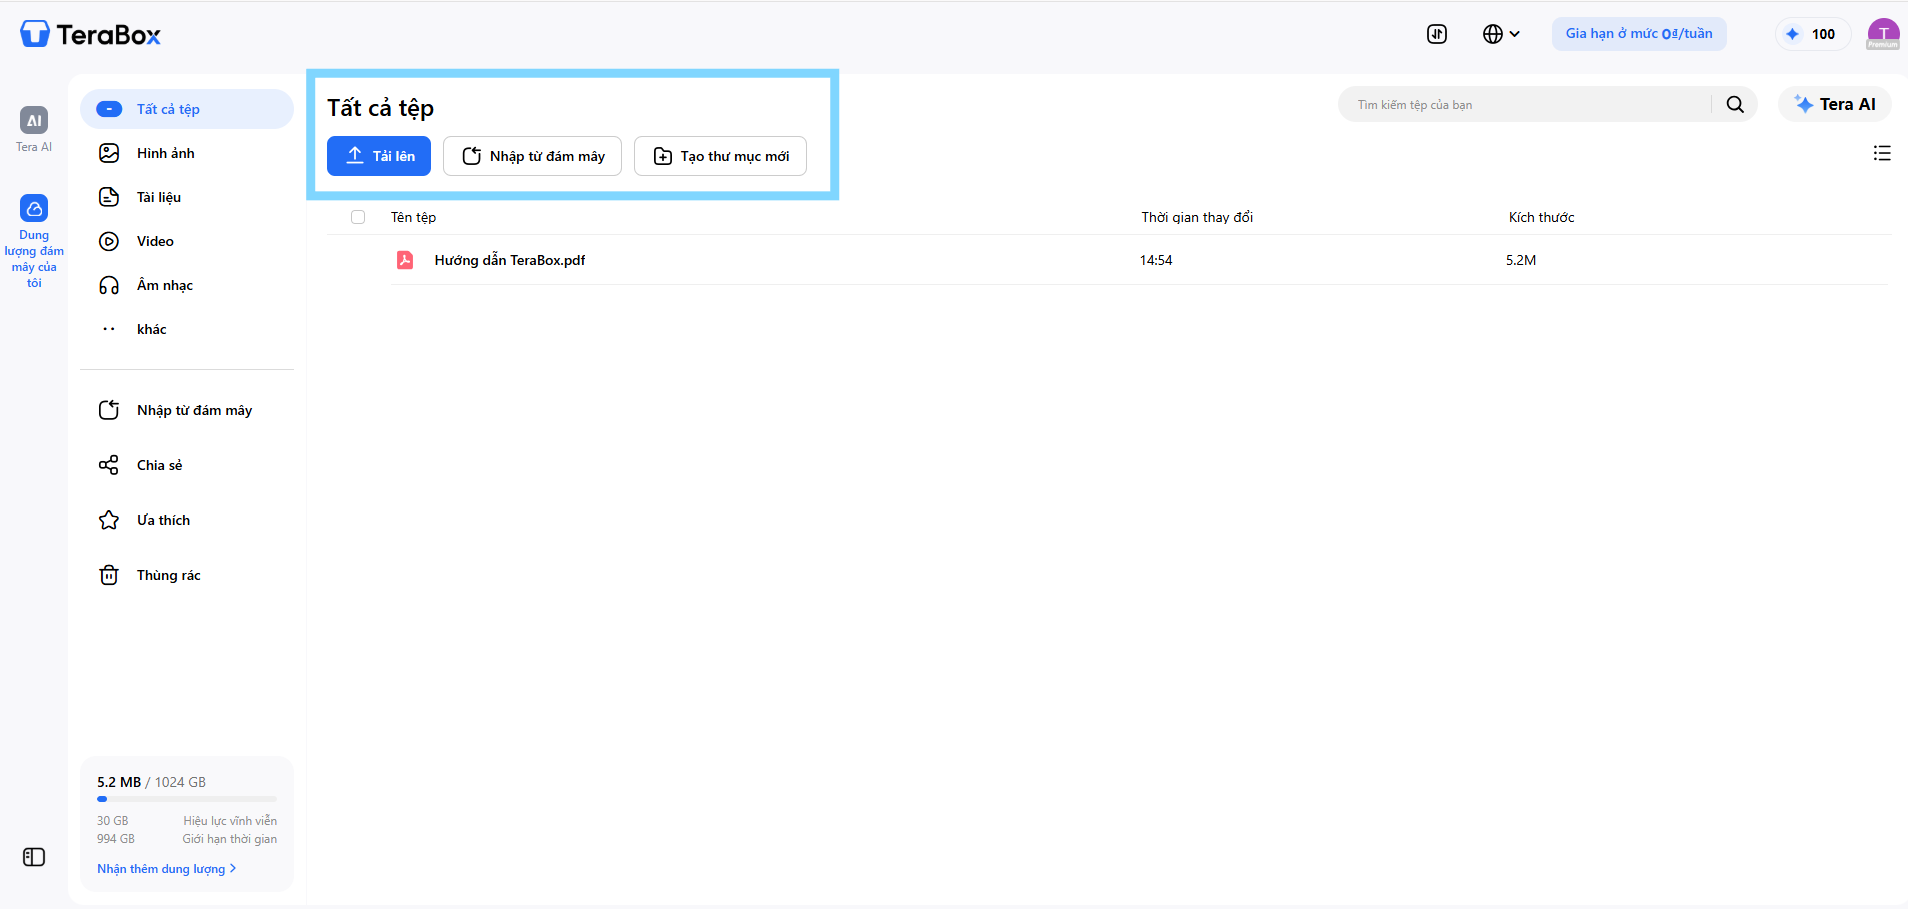Switch view with the list layout icon
This screenshot has width=1908, height=909.
click(x=1882, y=153)
